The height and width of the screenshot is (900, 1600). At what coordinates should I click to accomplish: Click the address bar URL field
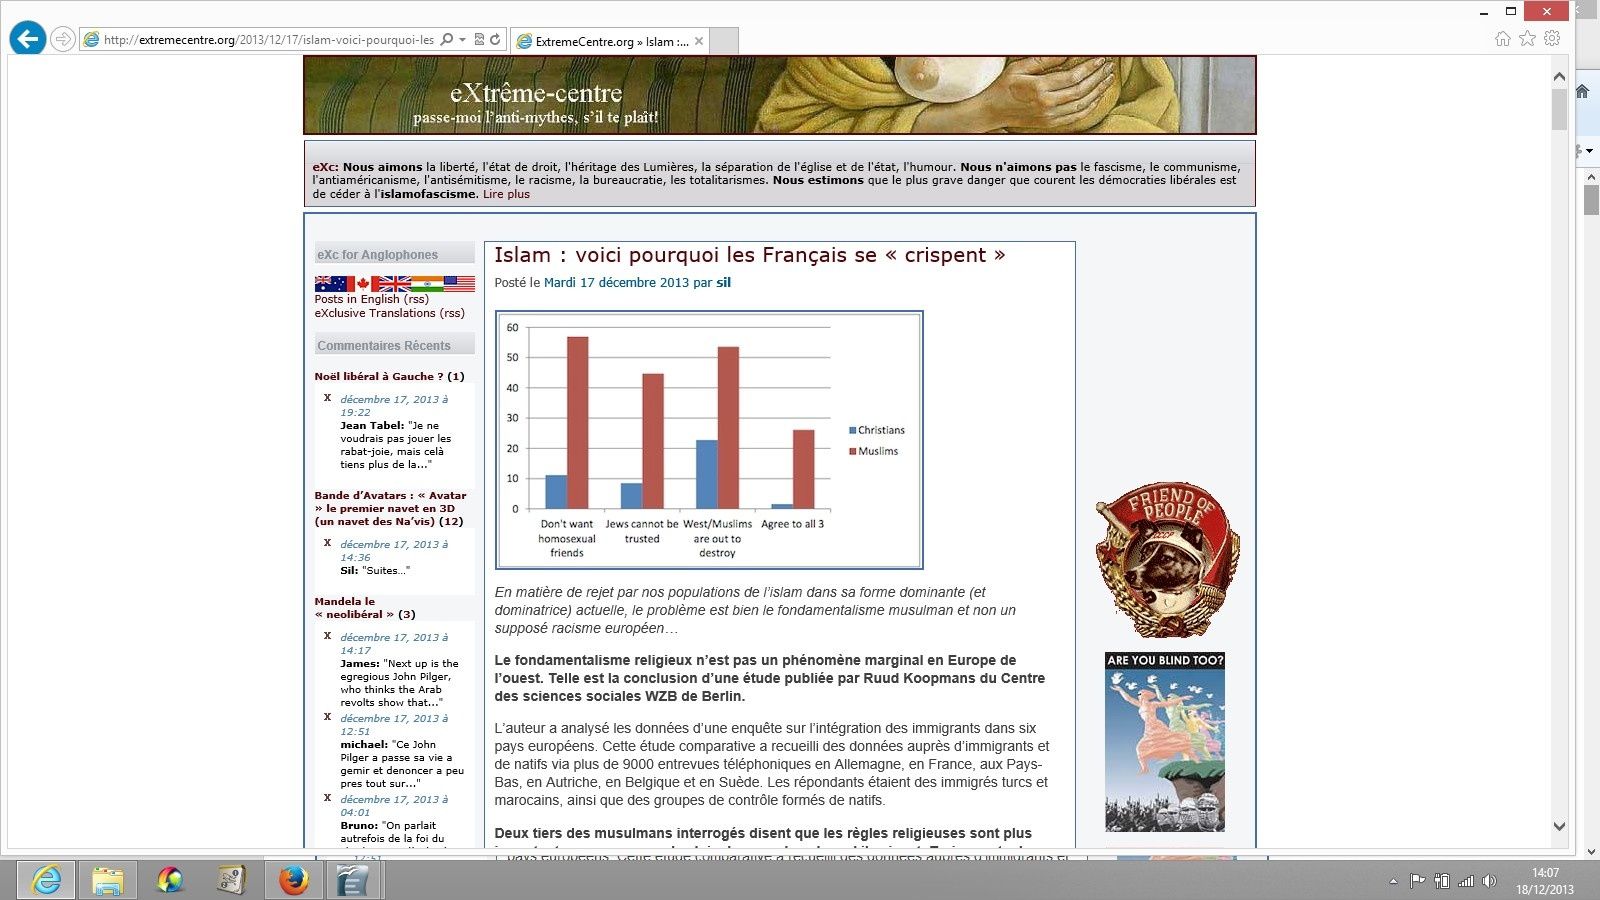(268, 40)
